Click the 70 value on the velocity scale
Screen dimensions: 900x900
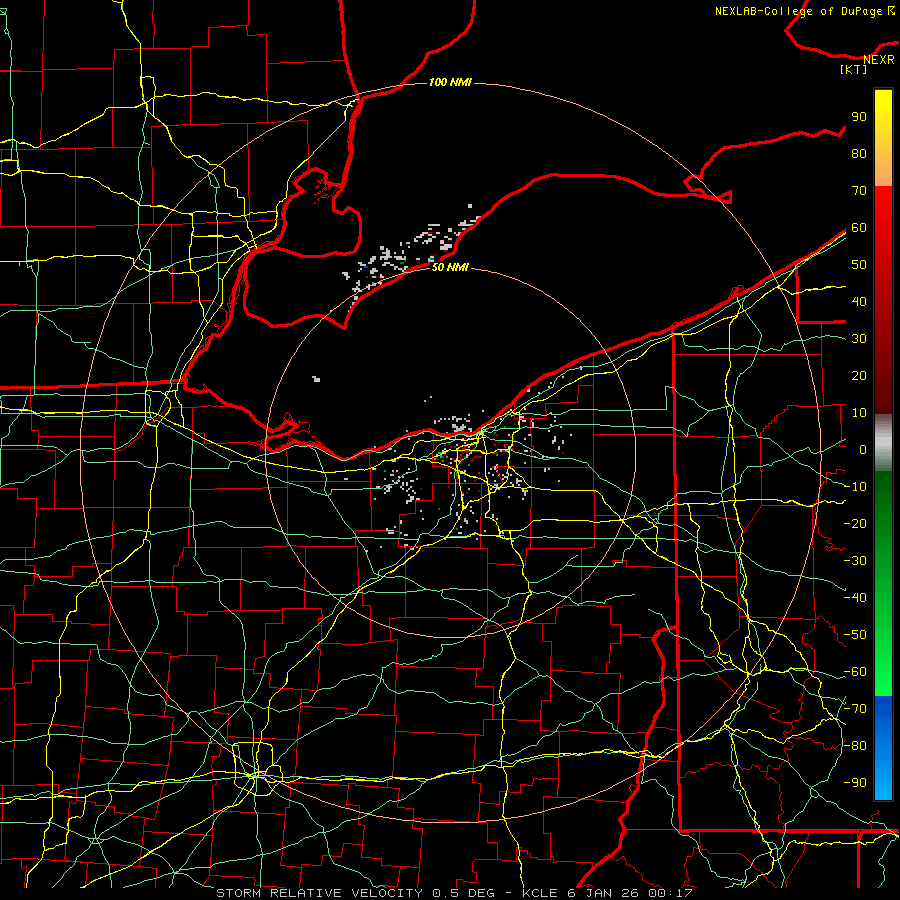tap(859, 191)
